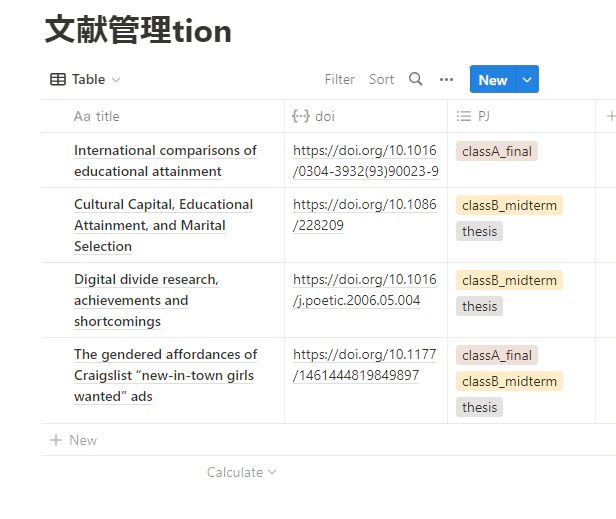Click the table grid icon beside Table
The height and width of the screenshot is (519, 616).
click(x=58, y=79)
